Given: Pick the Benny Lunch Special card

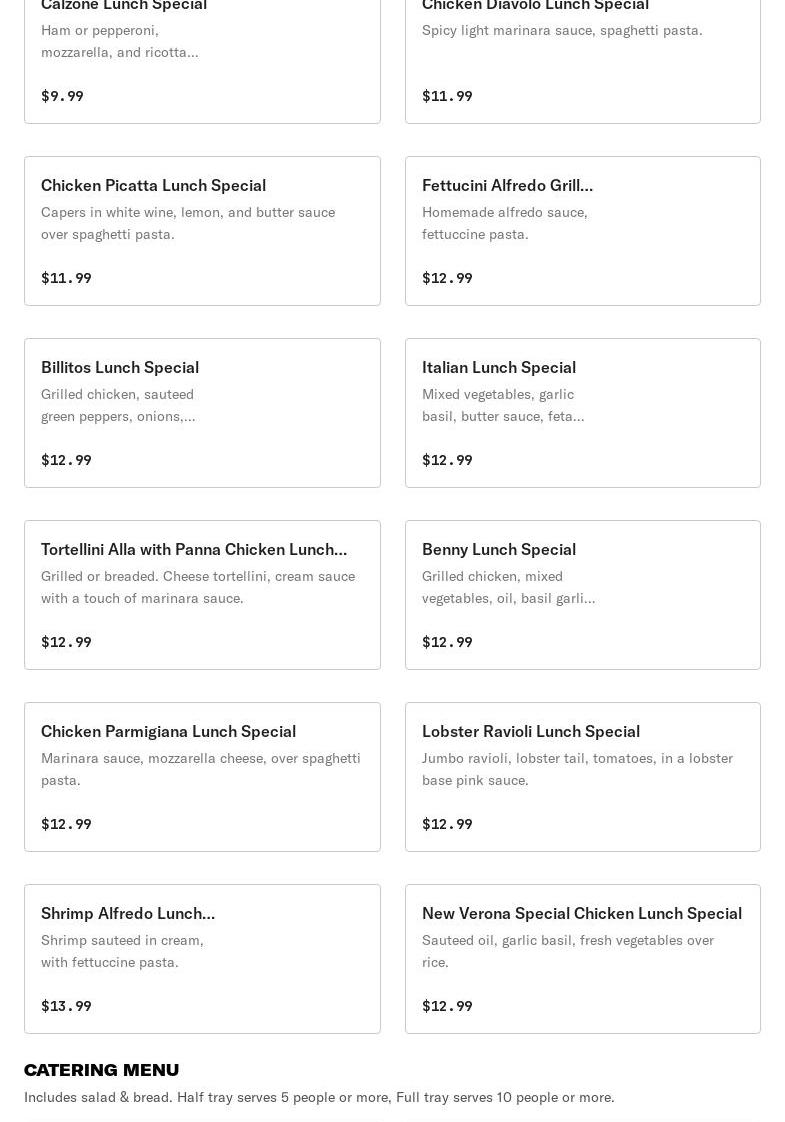Looking at the screenshot, I should 582,594.
